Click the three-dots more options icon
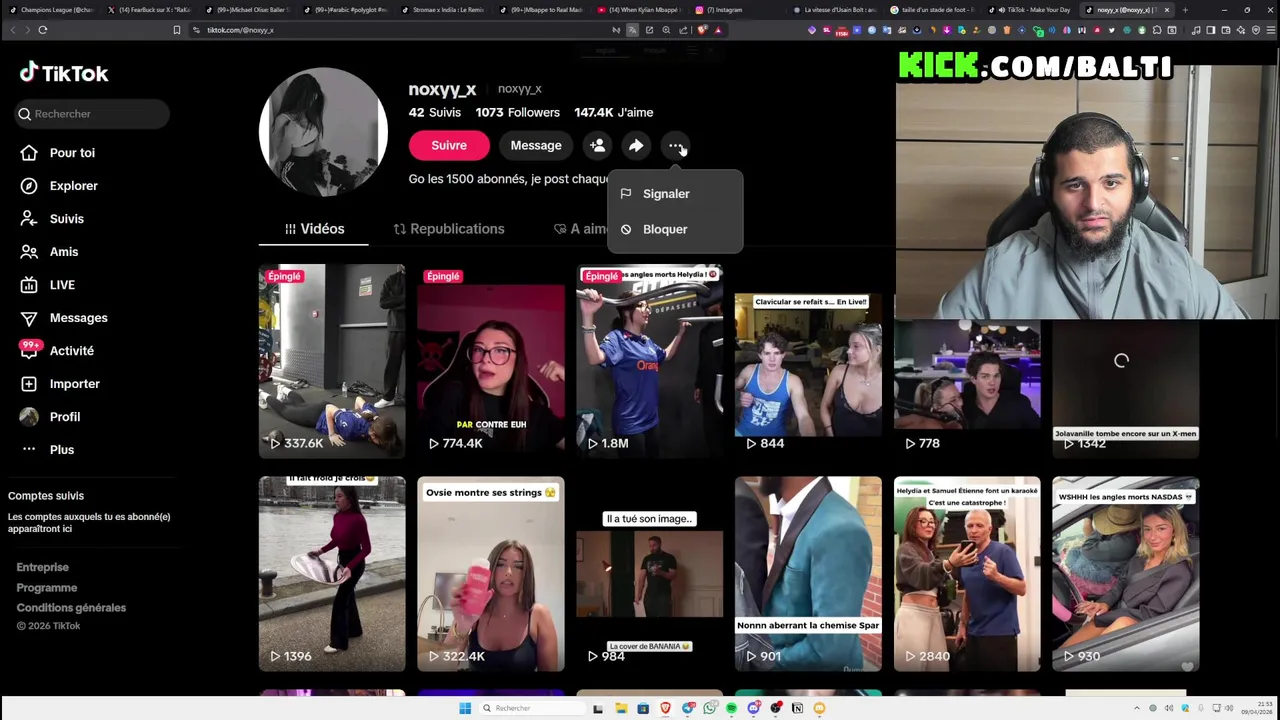The image size is (1280, 720). [676, 146]
